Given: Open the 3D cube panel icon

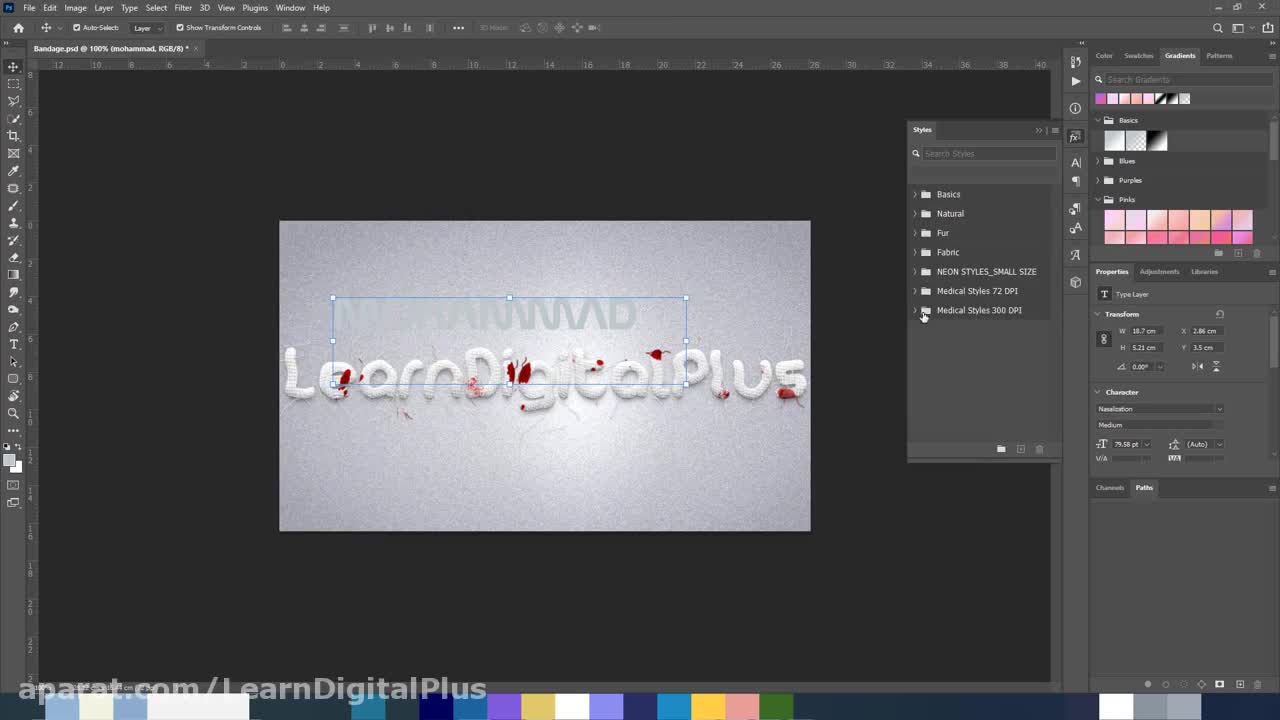Looking at the screenshot, I should click(1075, 282).
